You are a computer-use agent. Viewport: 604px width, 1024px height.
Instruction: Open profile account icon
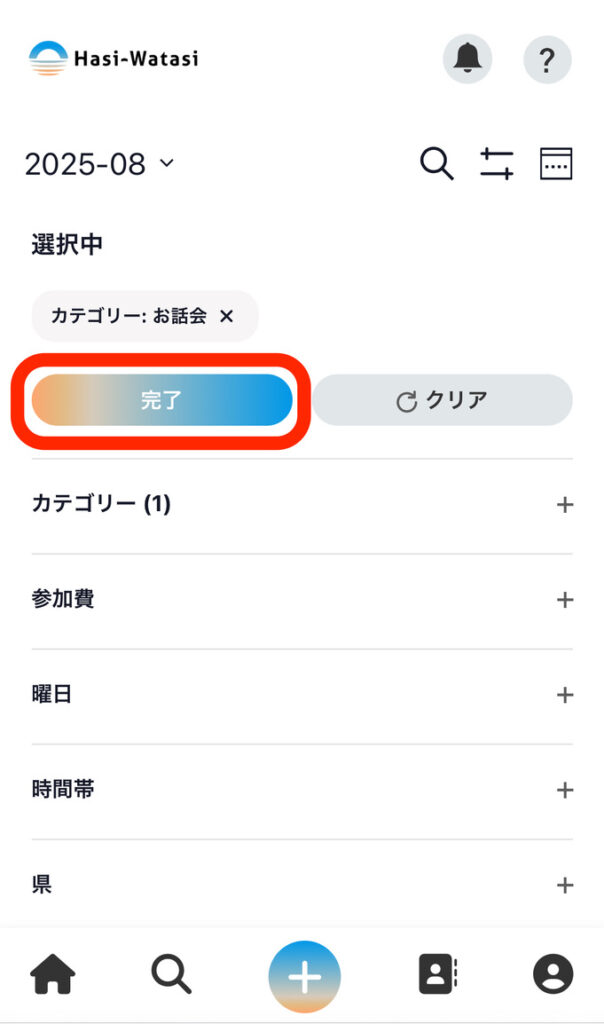553,974
